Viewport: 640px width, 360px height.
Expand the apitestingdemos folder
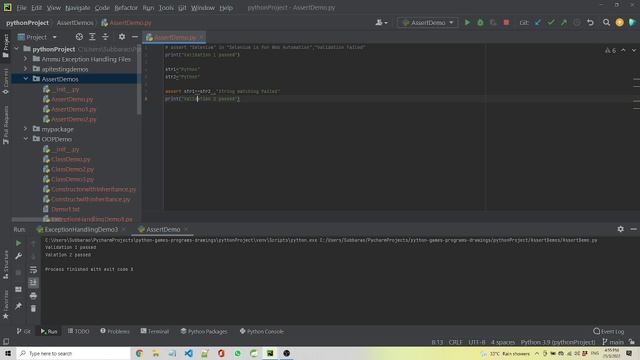pyautogui.click(x=26, y=69)
